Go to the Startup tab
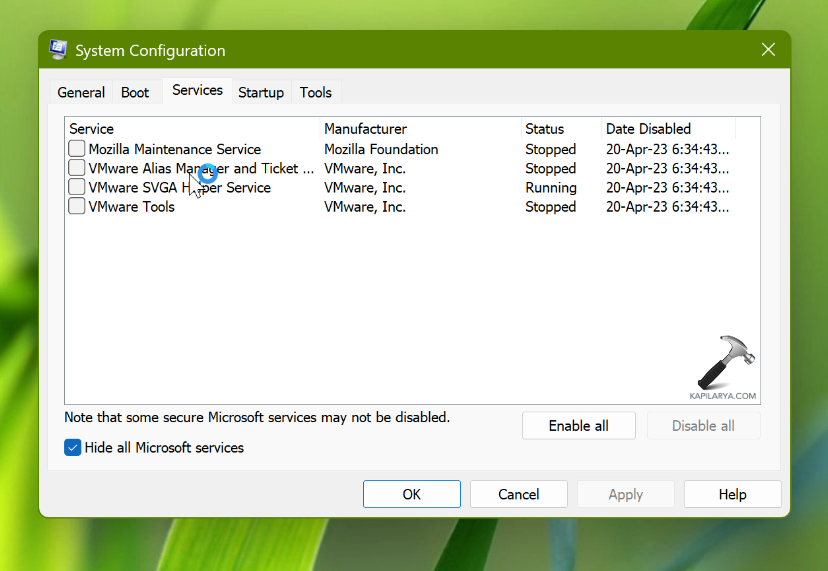 (261, 92)
